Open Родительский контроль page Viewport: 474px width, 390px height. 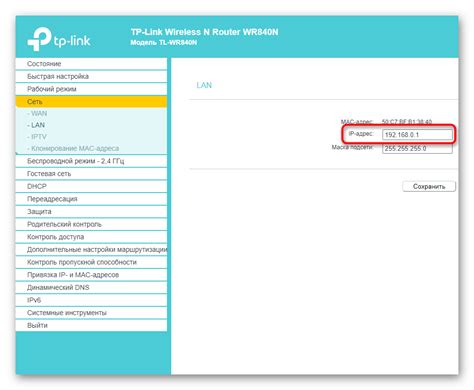point(91,224)
